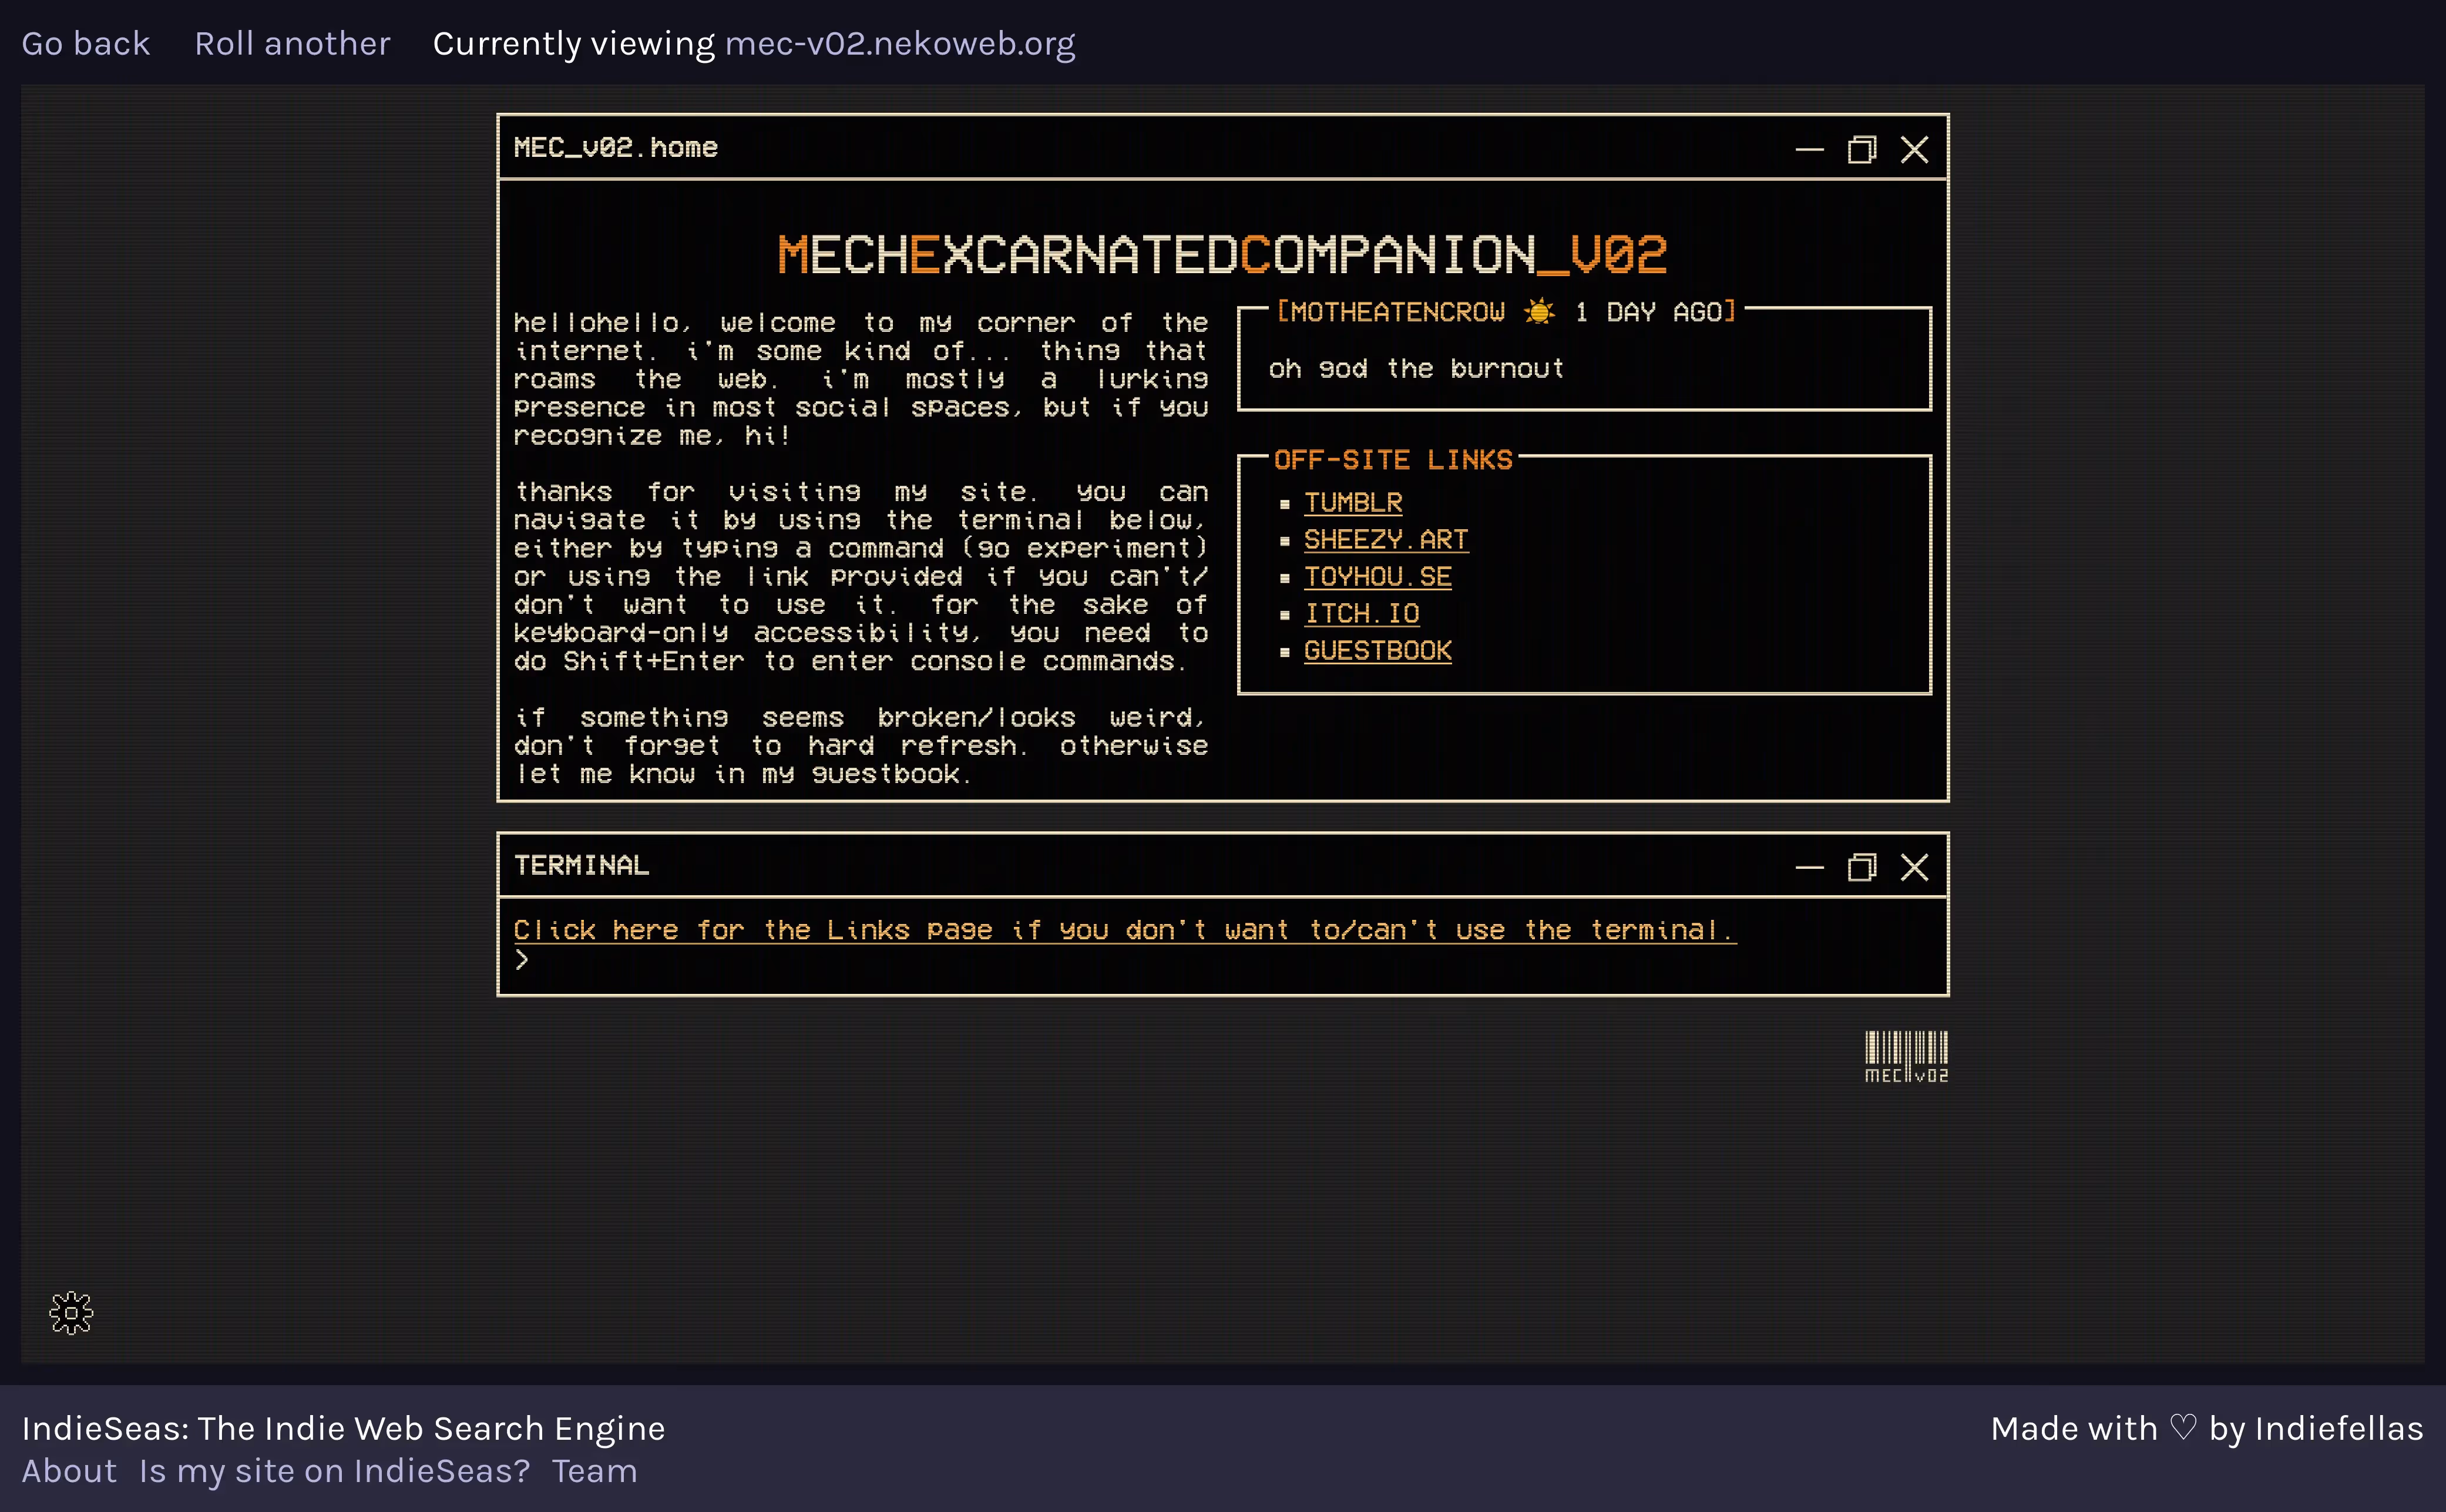Open the TUMBLR off-site link

point(1352,502)
